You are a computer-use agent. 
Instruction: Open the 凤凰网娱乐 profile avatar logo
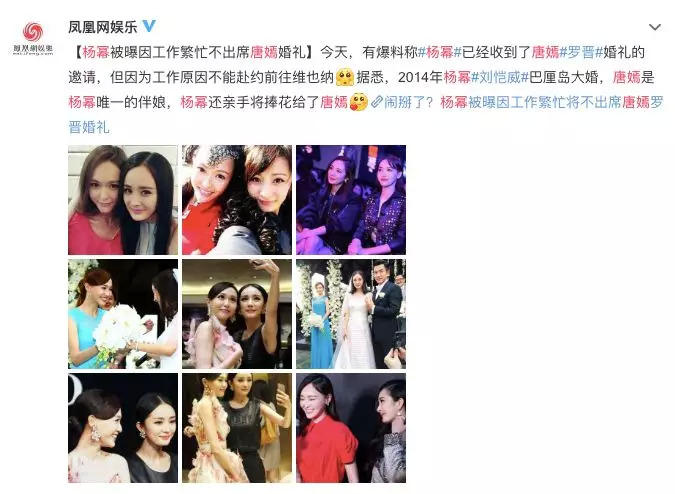coord(33,38)
